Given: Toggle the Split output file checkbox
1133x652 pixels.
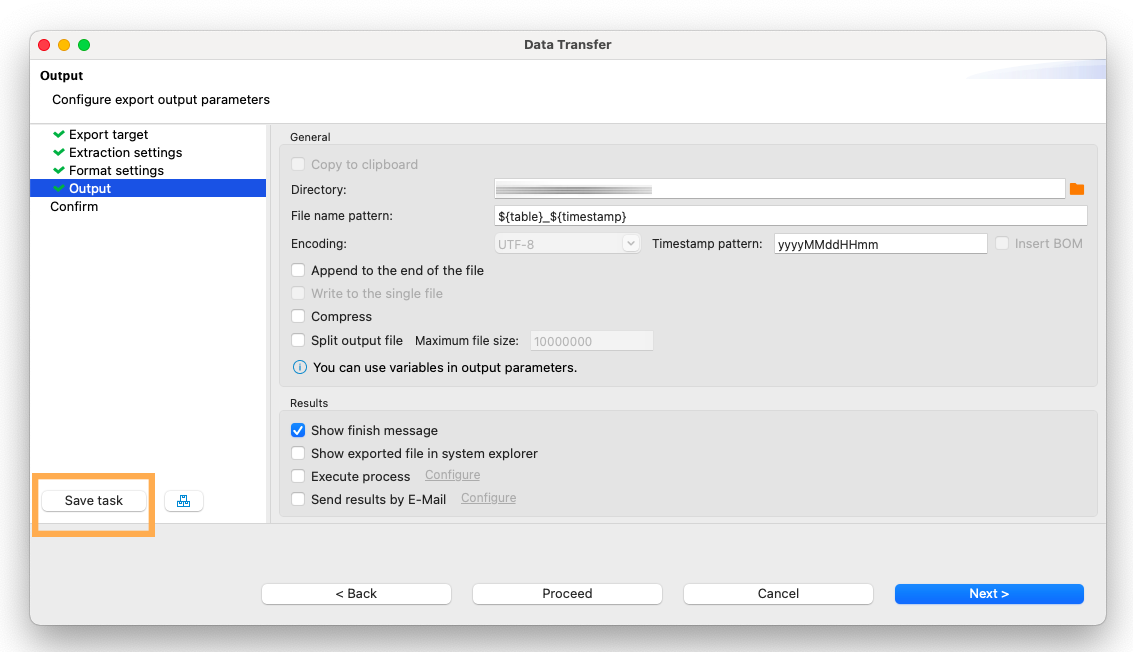Looking at the screenshot, I should (297, 340).
